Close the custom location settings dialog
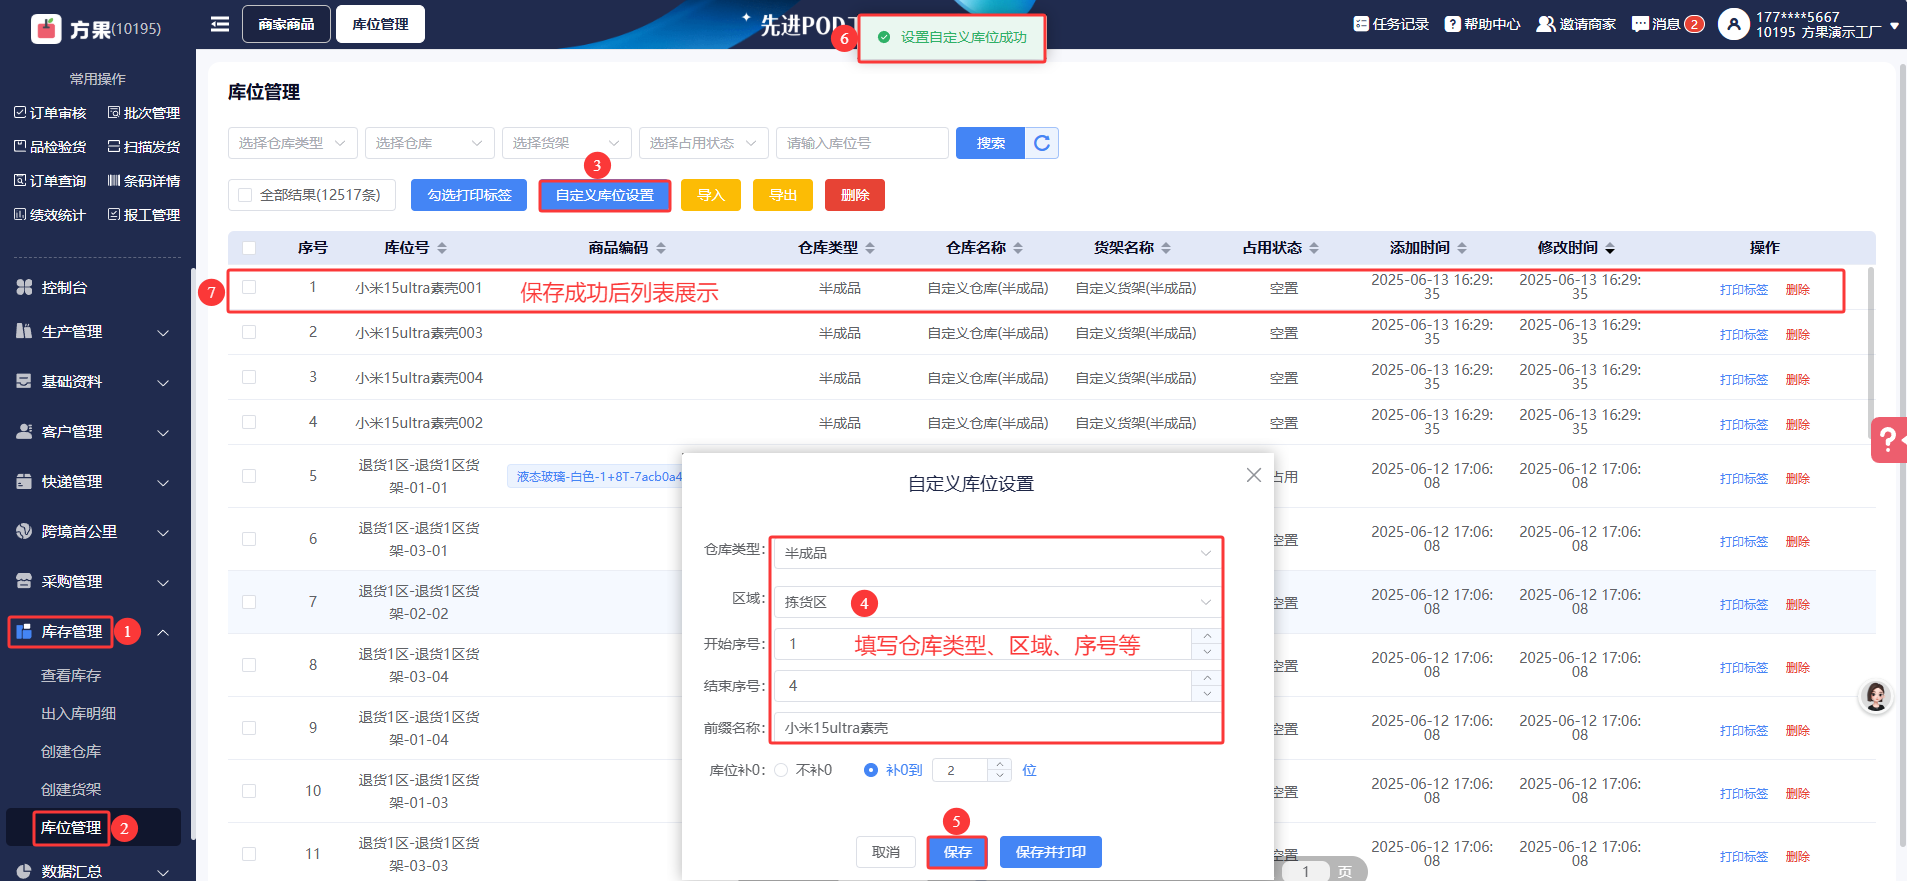This screenshot has height=881, width=1907. tap(1253, 475)
